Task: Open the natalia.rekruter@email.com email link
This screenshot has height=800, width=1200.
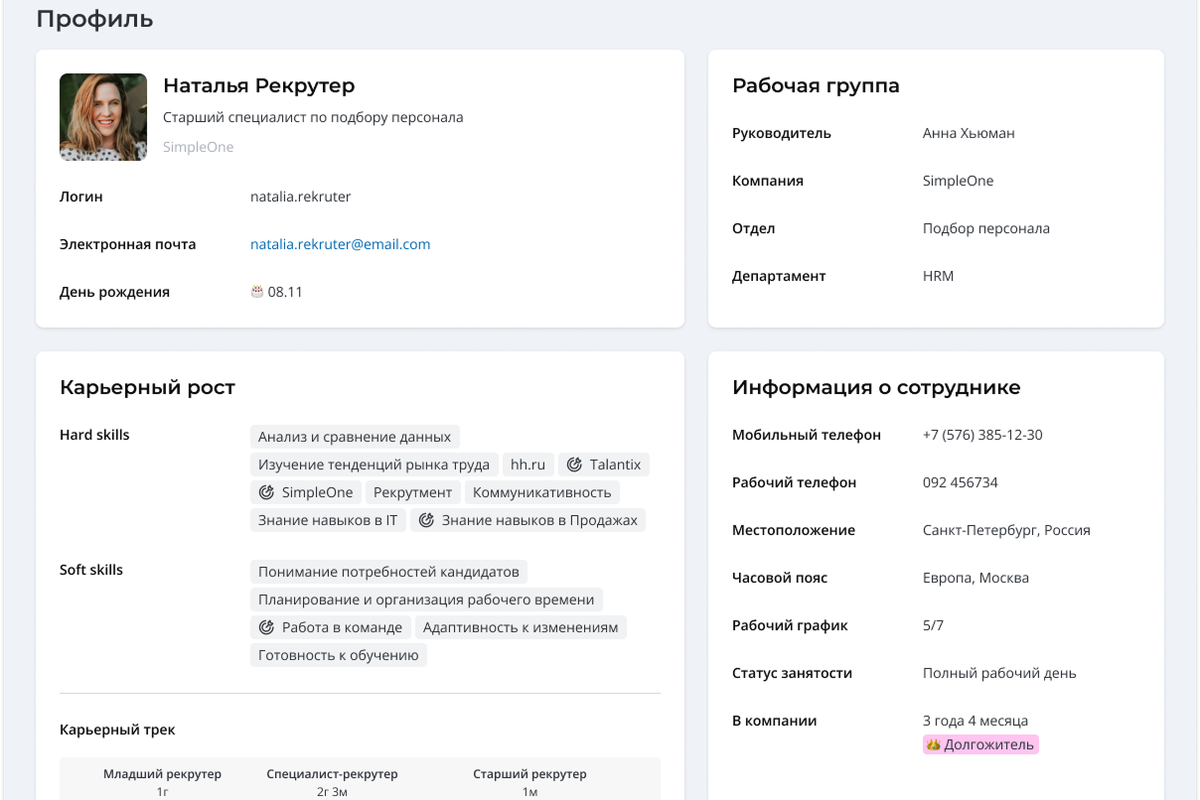Action: (340, 244)
